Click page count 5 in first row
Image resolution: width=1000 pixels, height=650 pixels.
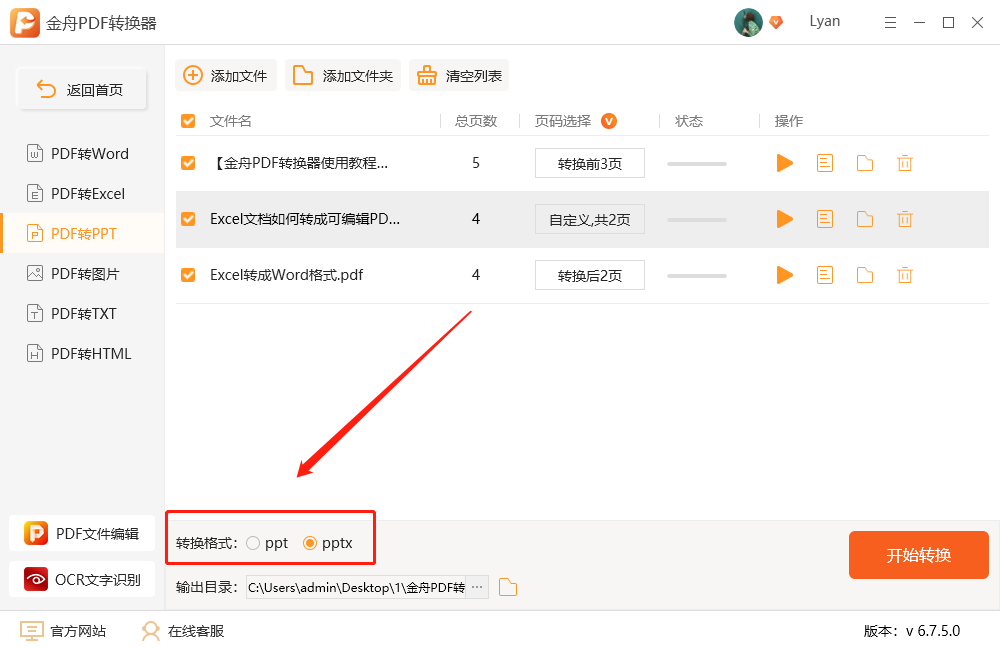pos(476,163)
